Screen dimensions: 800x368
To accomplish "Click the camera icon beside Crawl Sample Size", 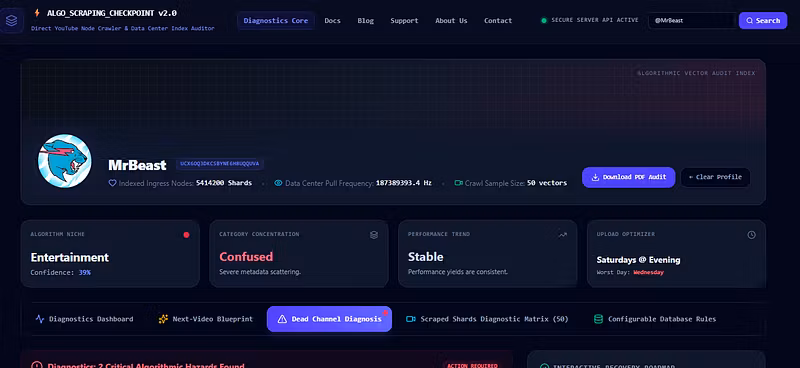I will [459, 183].
